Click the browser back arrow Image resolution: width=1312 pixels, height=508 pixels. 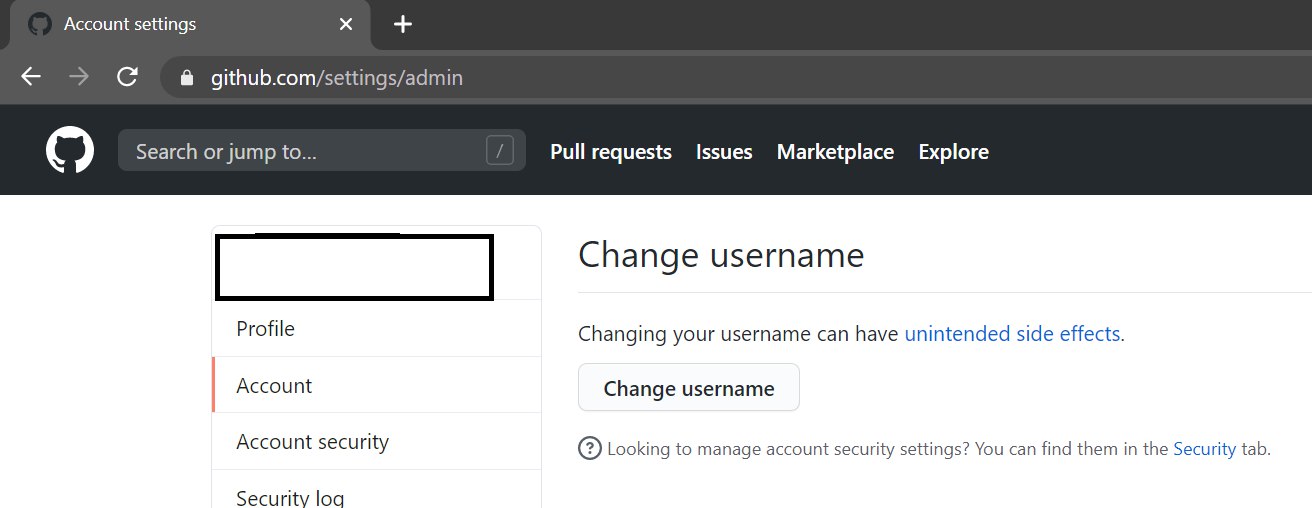31,77
